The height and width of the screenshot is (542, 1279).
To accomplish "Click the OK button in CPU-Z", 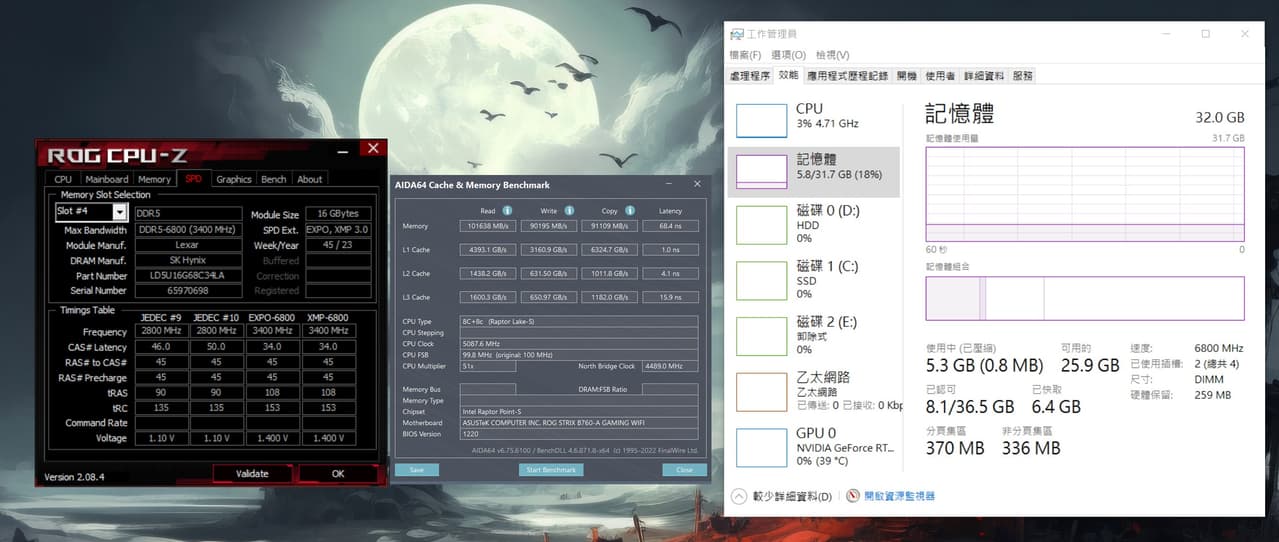I will 338,473.
